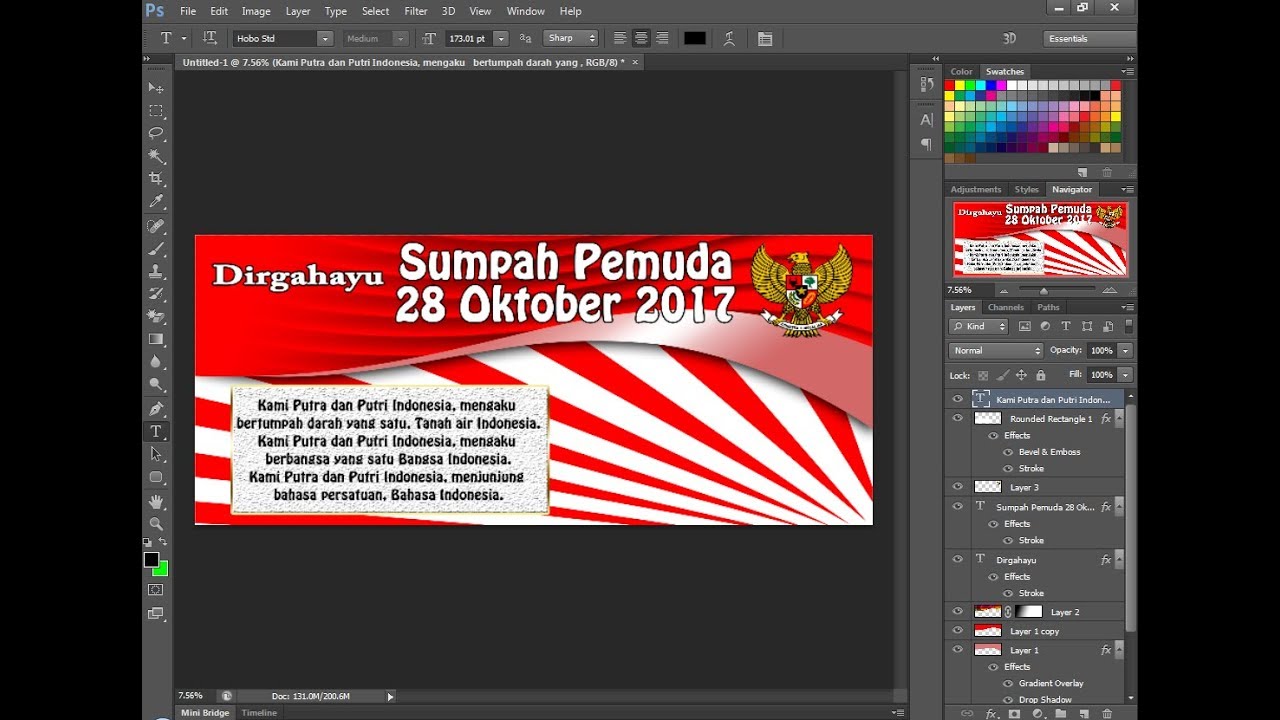Toggle the Character and Paragraph panels
The height and width of the screenshot is (720, 1280).
765,38
